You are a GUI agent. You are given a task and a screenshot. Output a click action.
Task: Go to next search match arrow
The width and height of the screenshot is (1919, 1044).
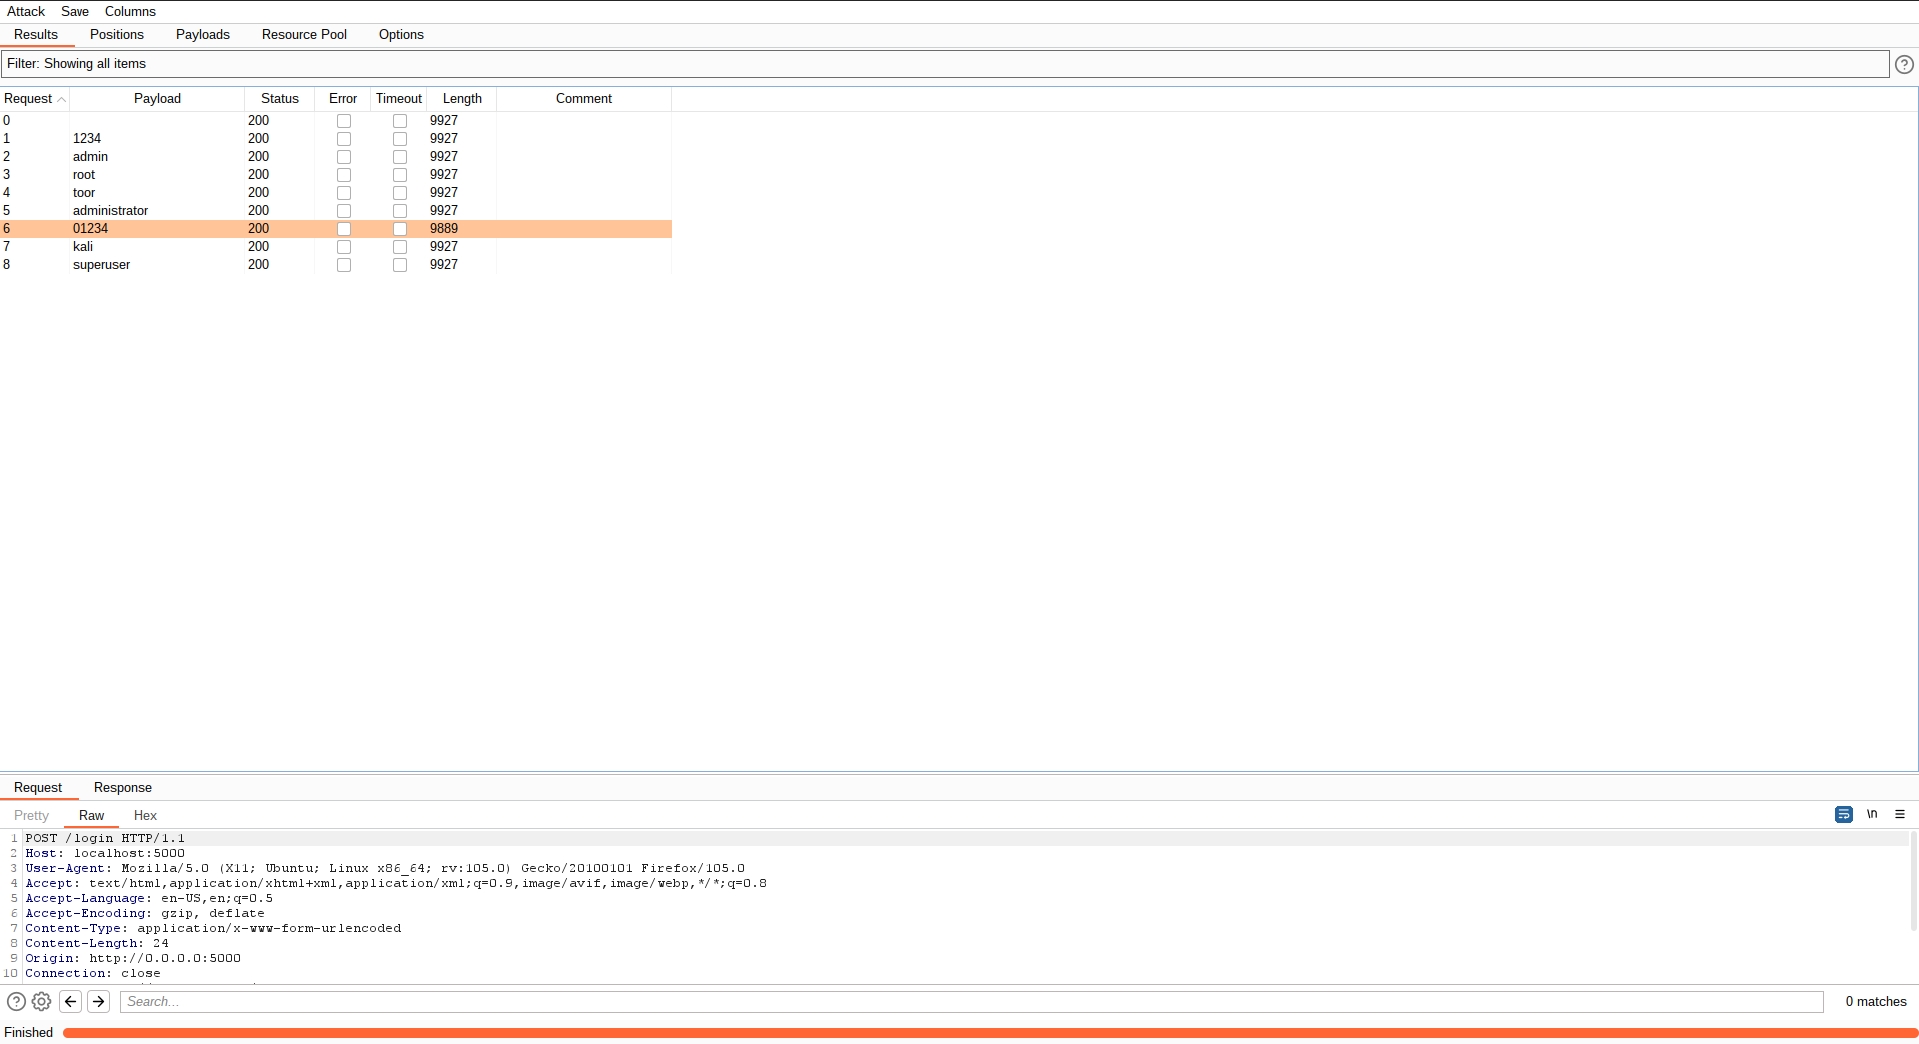(x=99, y=1001)
